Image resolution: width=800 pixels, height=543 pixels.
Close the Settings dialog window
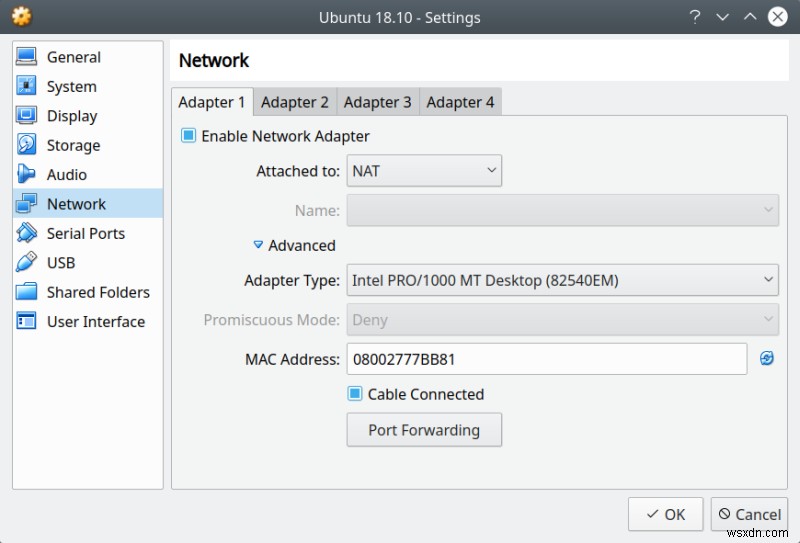pos(778,17)
